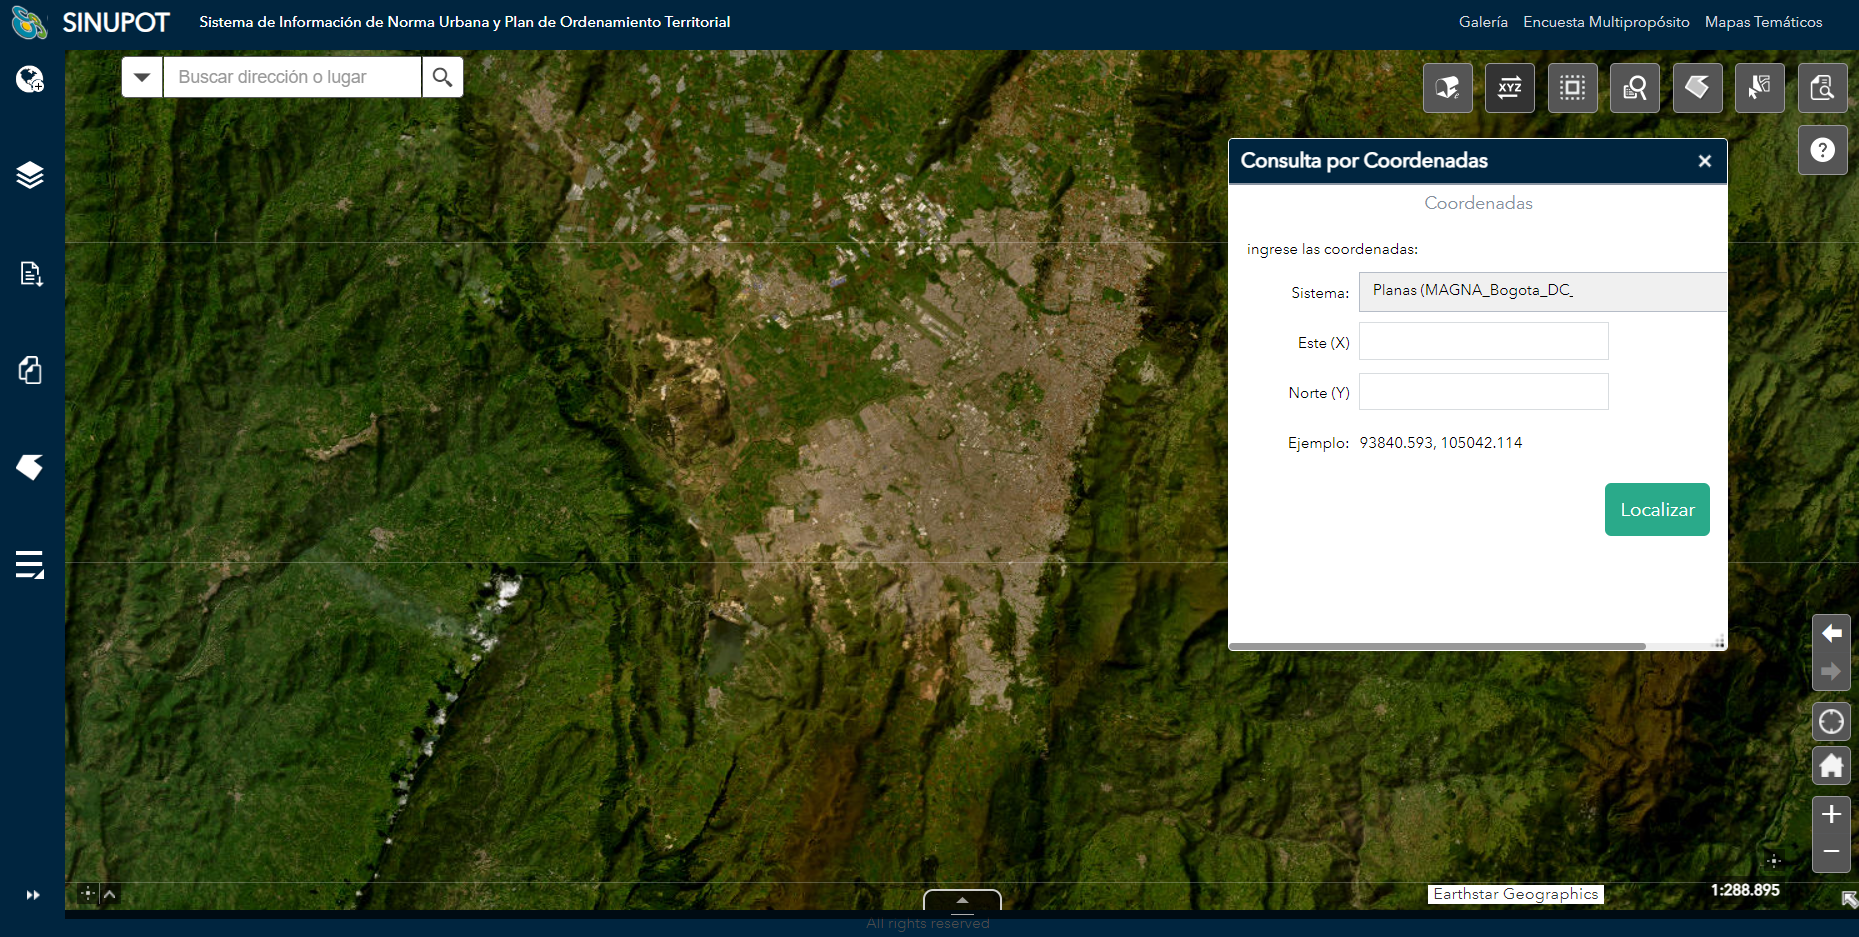Open the help question mark widget
1859x937 pixels.
pos(1822,150)
